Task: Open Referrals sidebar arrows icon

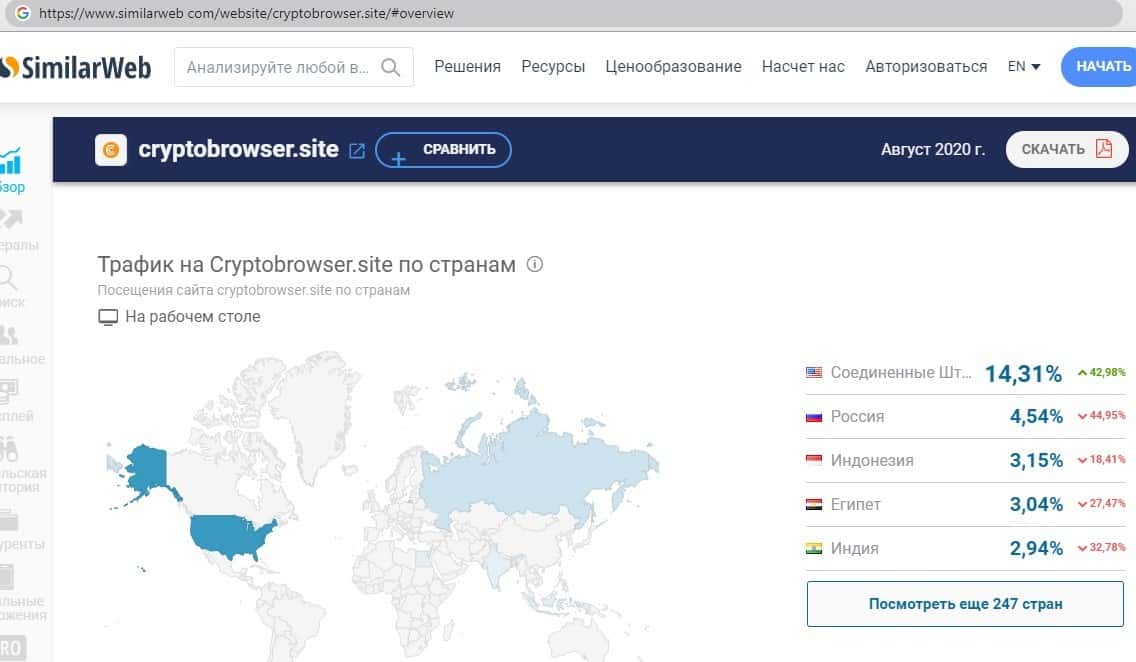Action: point(11,218)
